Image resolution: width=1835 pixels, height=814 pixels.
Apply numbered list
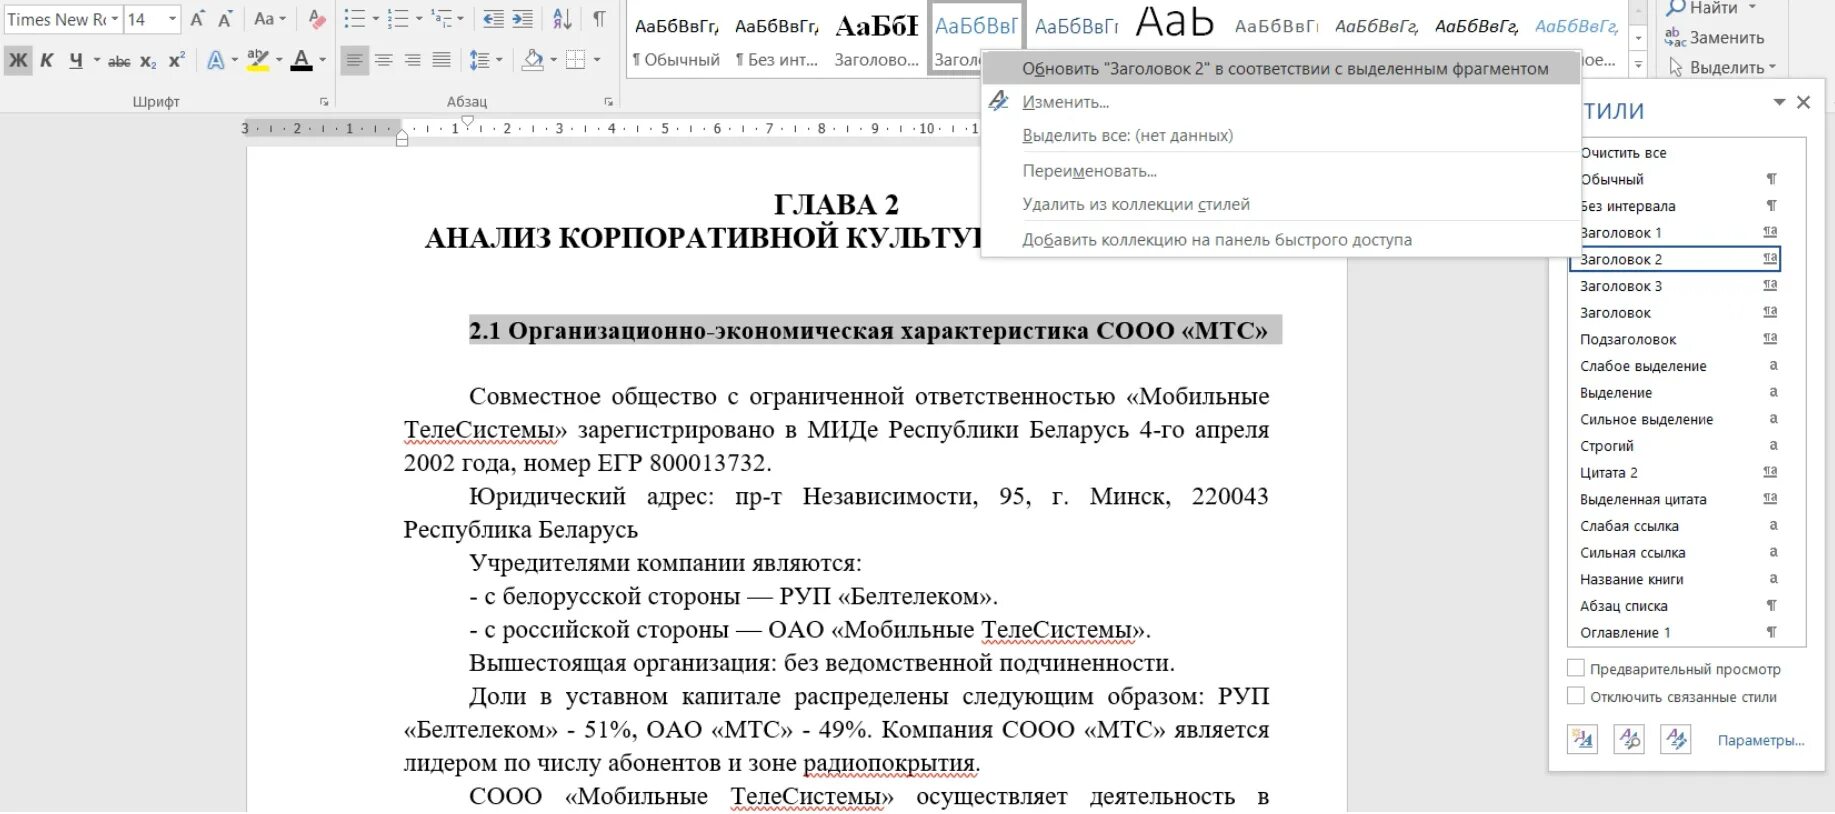click(398, 19)
